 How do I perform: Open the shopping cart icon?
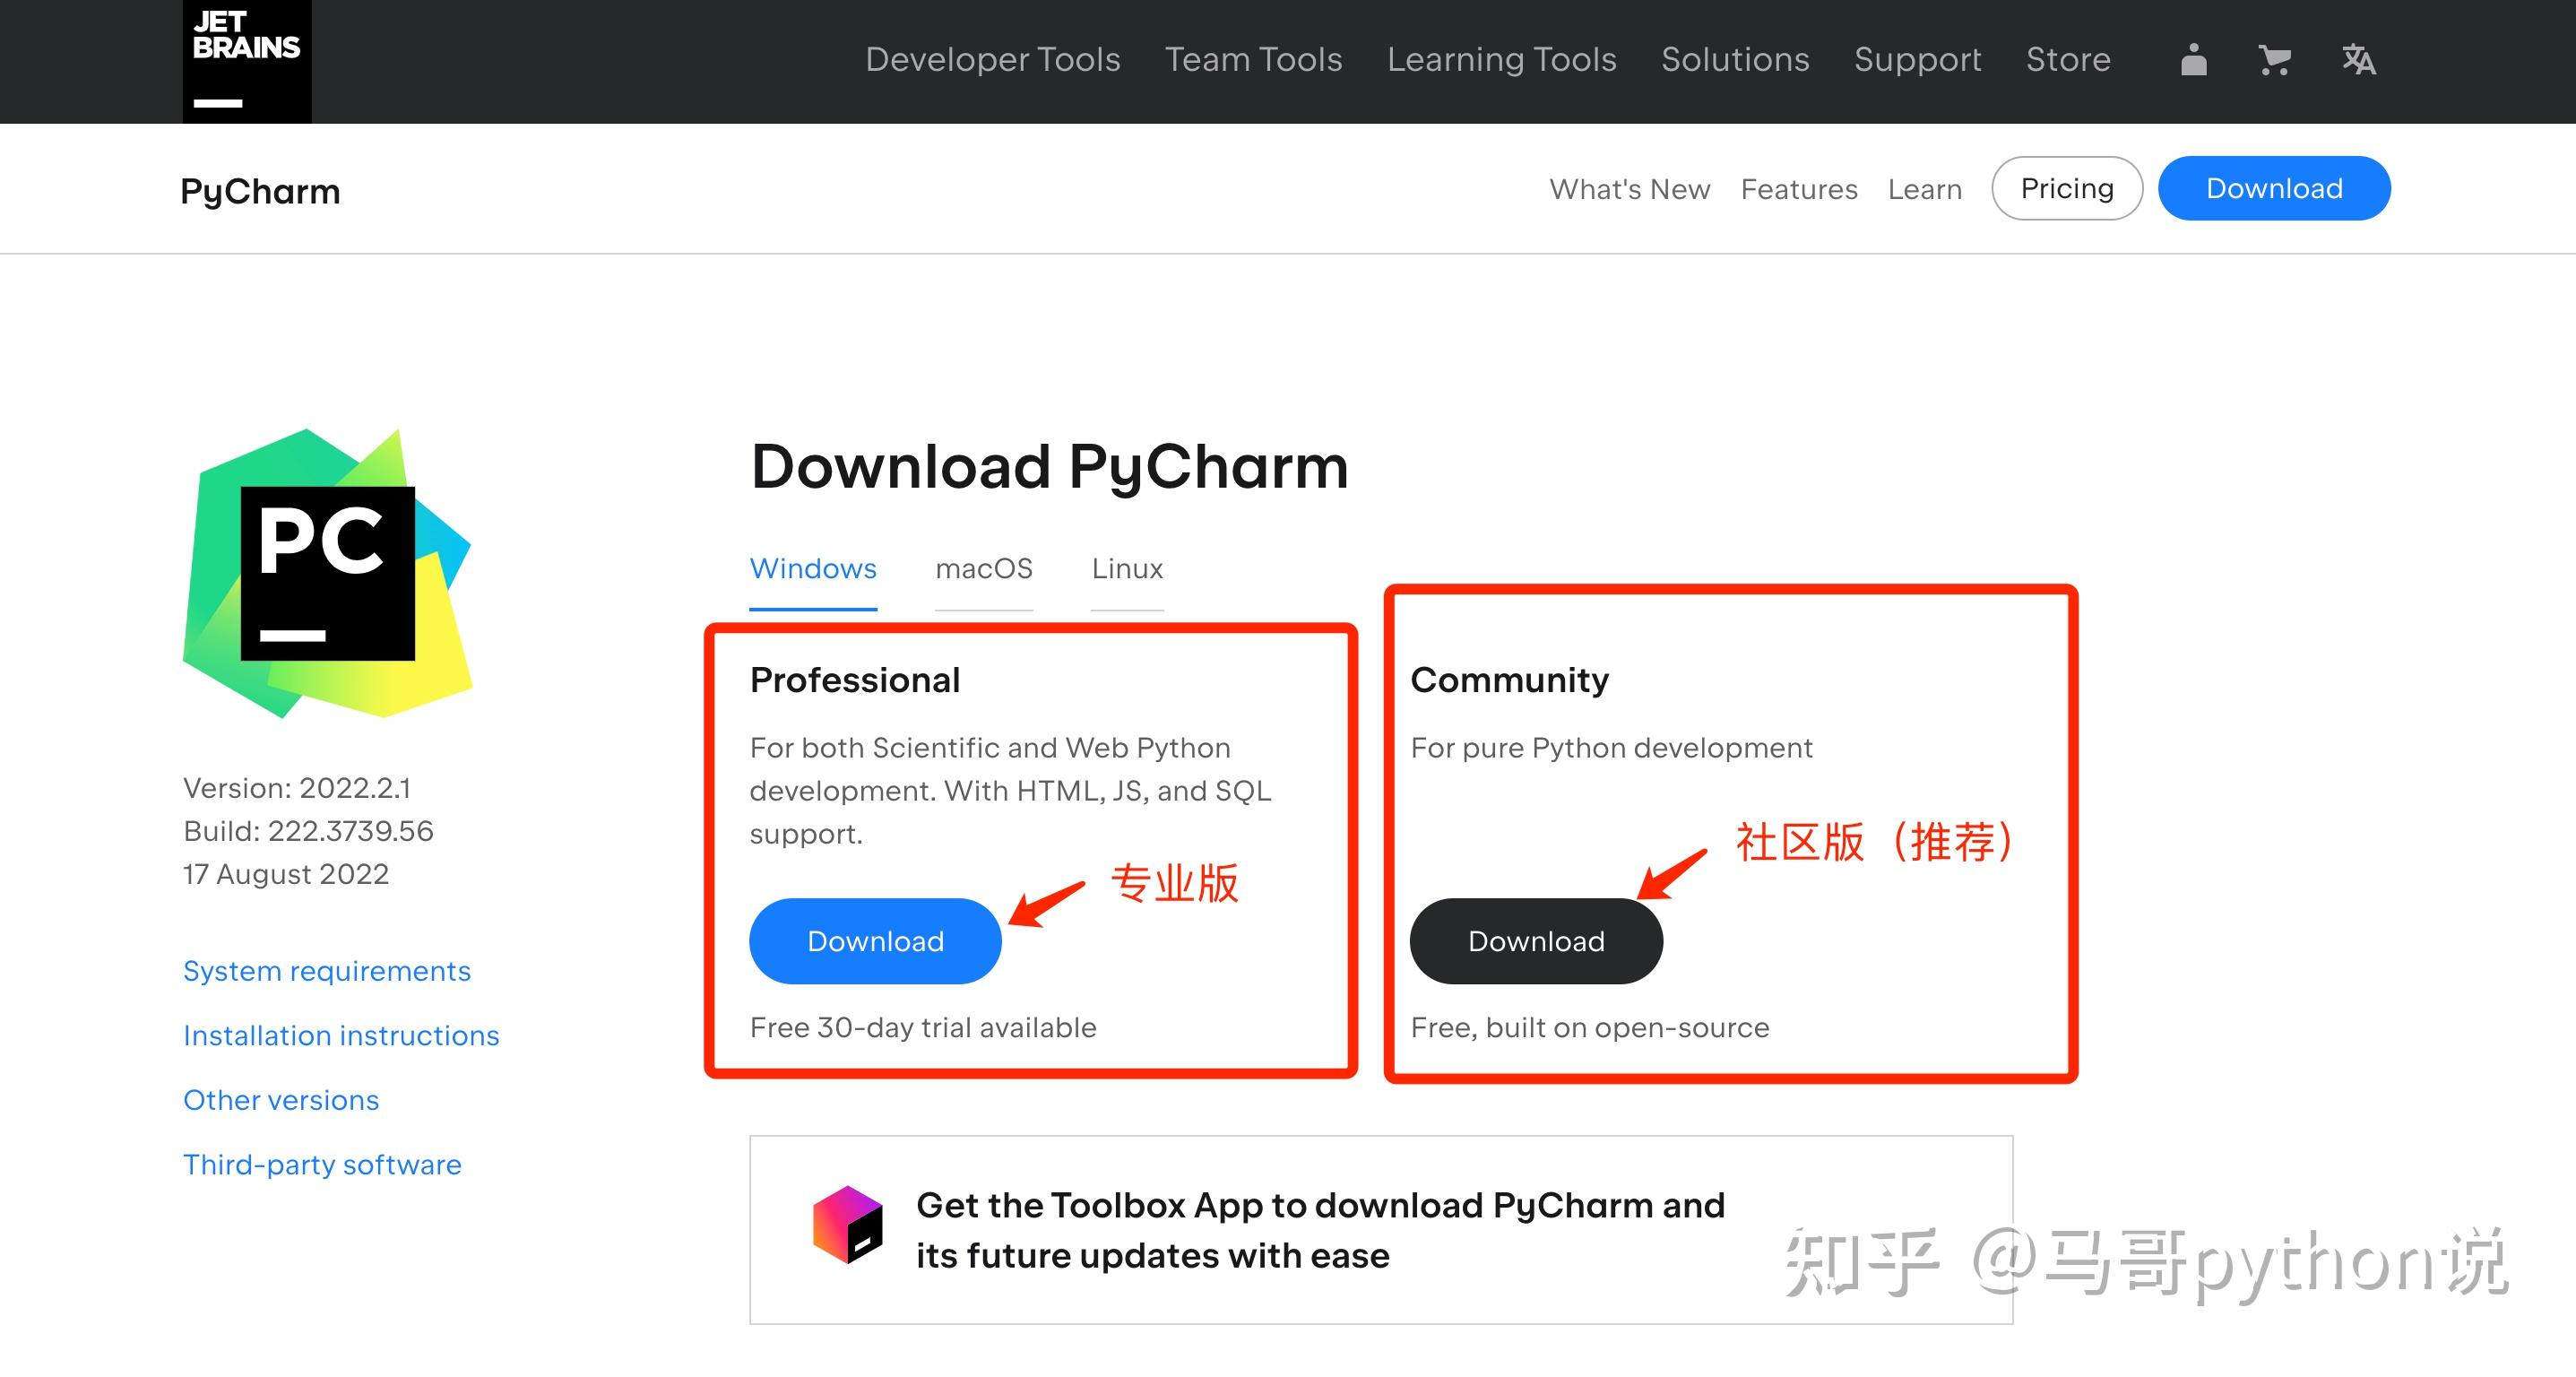2275,60
